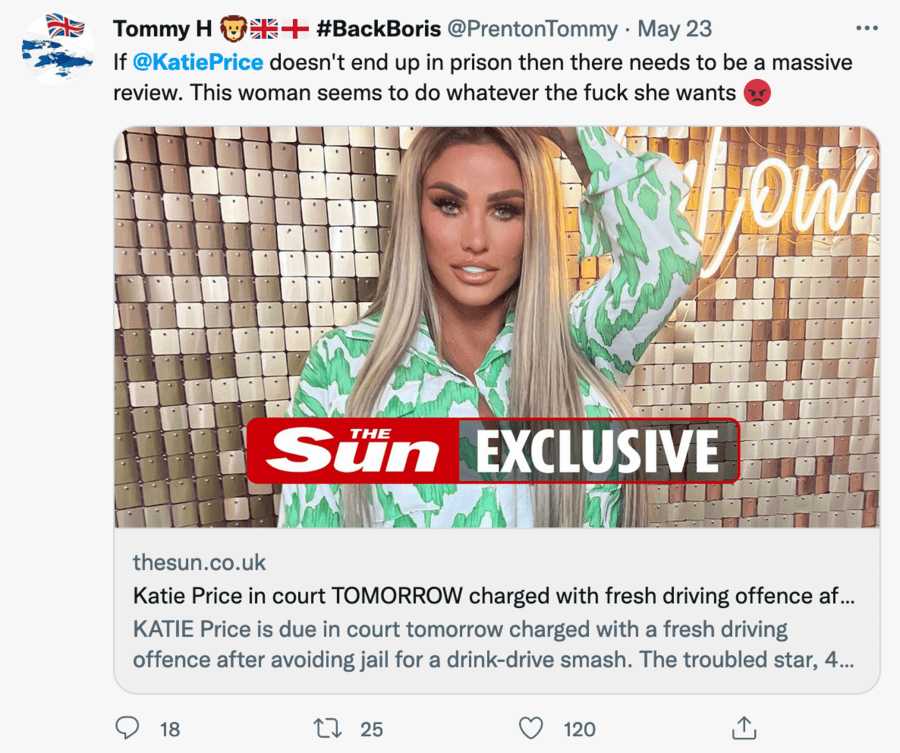Screen dimensions: 900x753
Task: Click the retweet count 25
Action: tap(371, 729)
